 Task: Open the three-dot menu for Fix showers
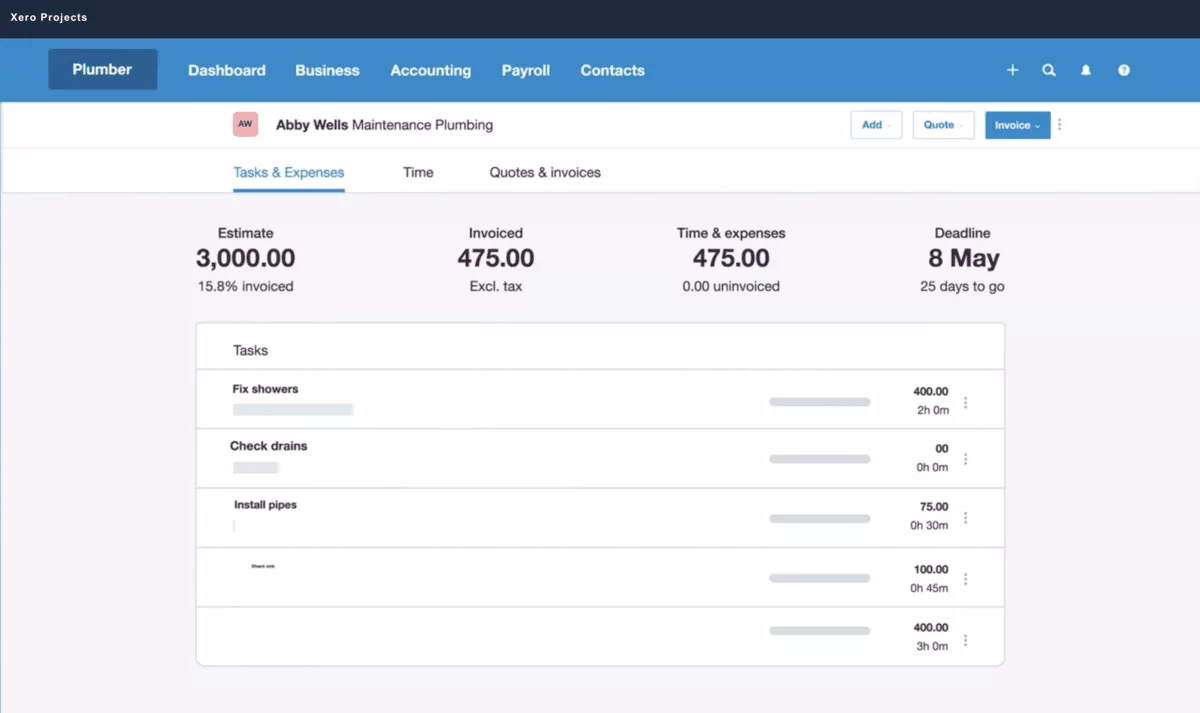(x=966, y=401)
